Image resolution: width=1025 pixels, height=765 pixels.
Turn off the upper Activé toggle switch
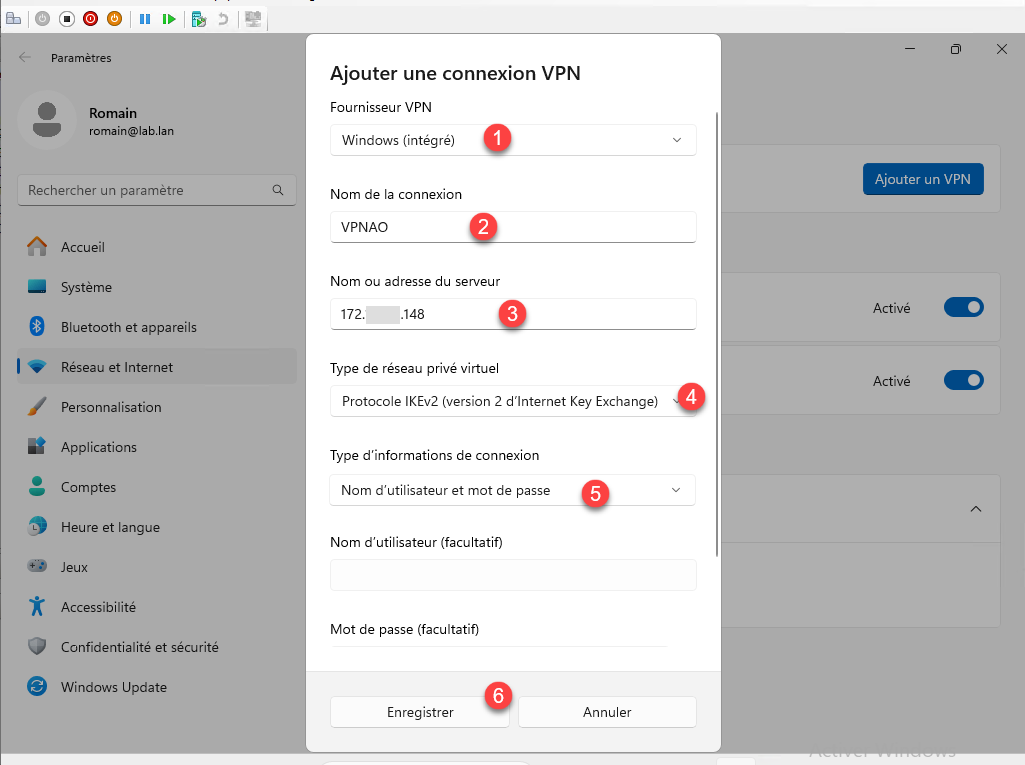coord(963,308)
